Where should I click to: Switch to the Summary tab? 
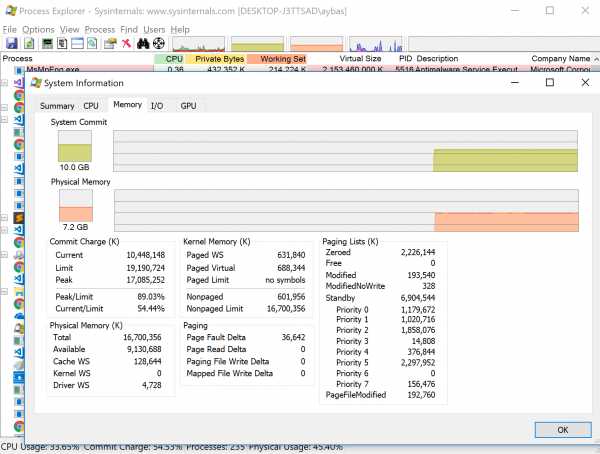(57, 106)
